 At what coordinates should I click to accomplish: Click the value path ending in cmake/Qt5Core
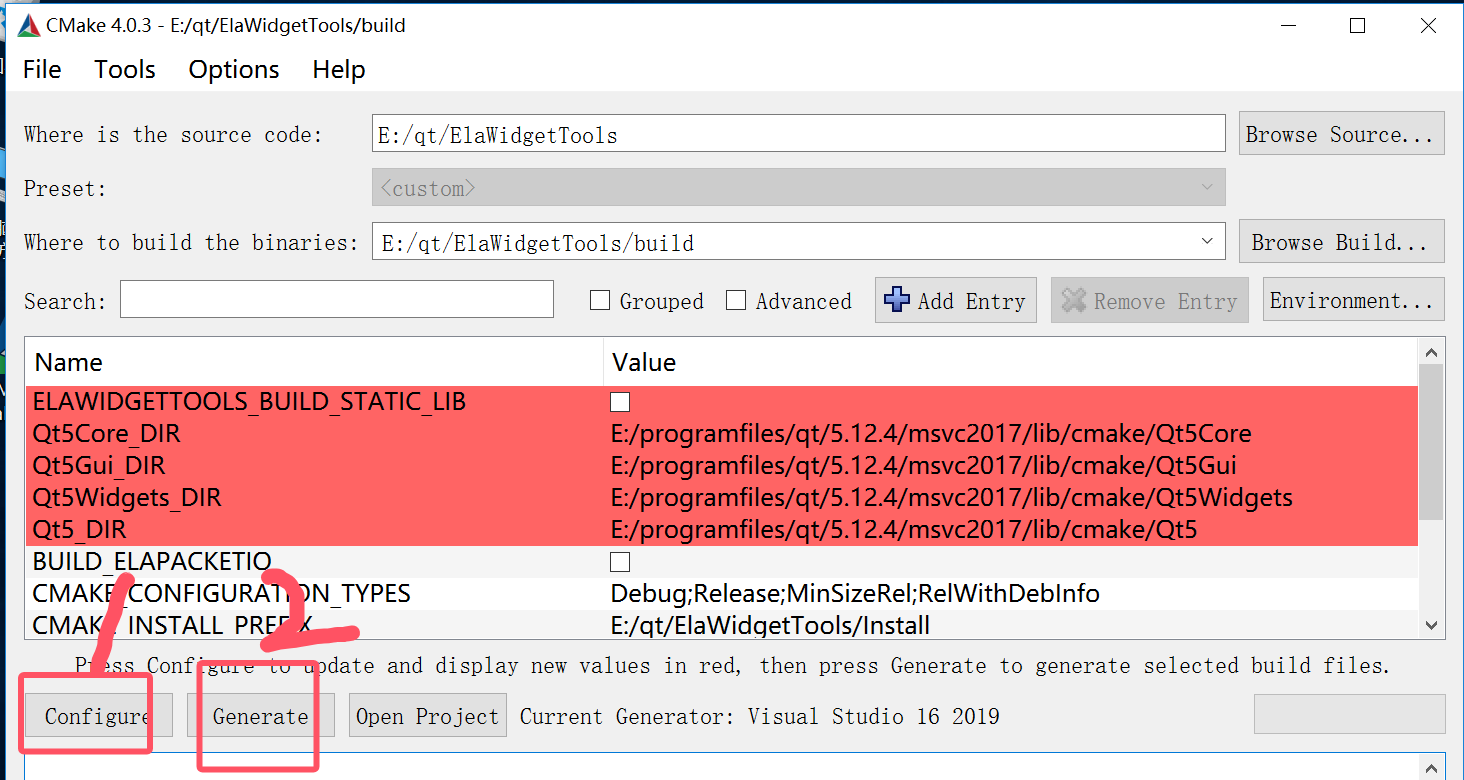pos(932,433)
